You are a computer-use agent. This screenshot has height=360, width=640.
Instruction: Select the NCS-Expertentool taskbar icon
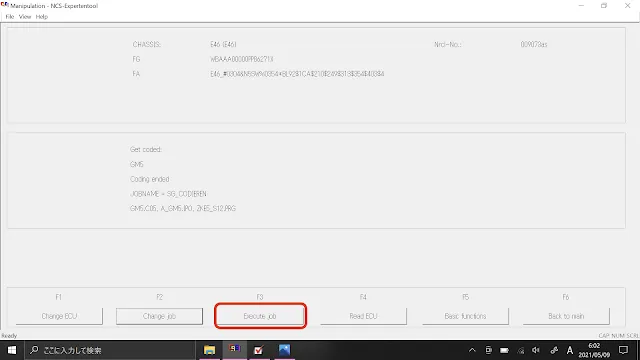point(235,350)
